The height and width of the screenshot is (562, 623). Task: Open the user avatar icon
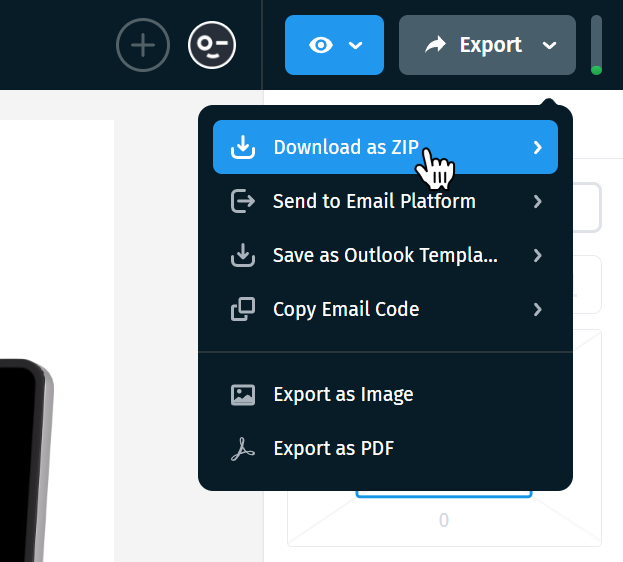coord(212,45)
